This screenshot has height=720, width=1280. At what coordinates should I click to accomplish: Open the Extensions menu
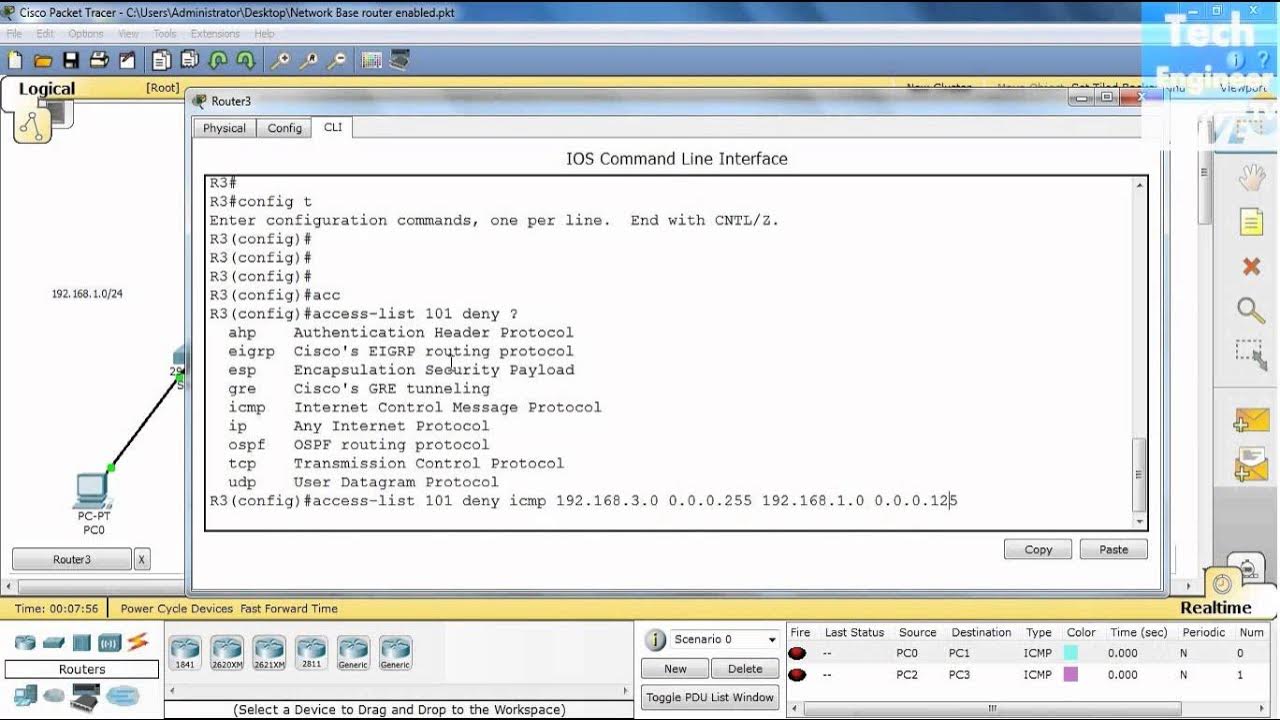215,34
